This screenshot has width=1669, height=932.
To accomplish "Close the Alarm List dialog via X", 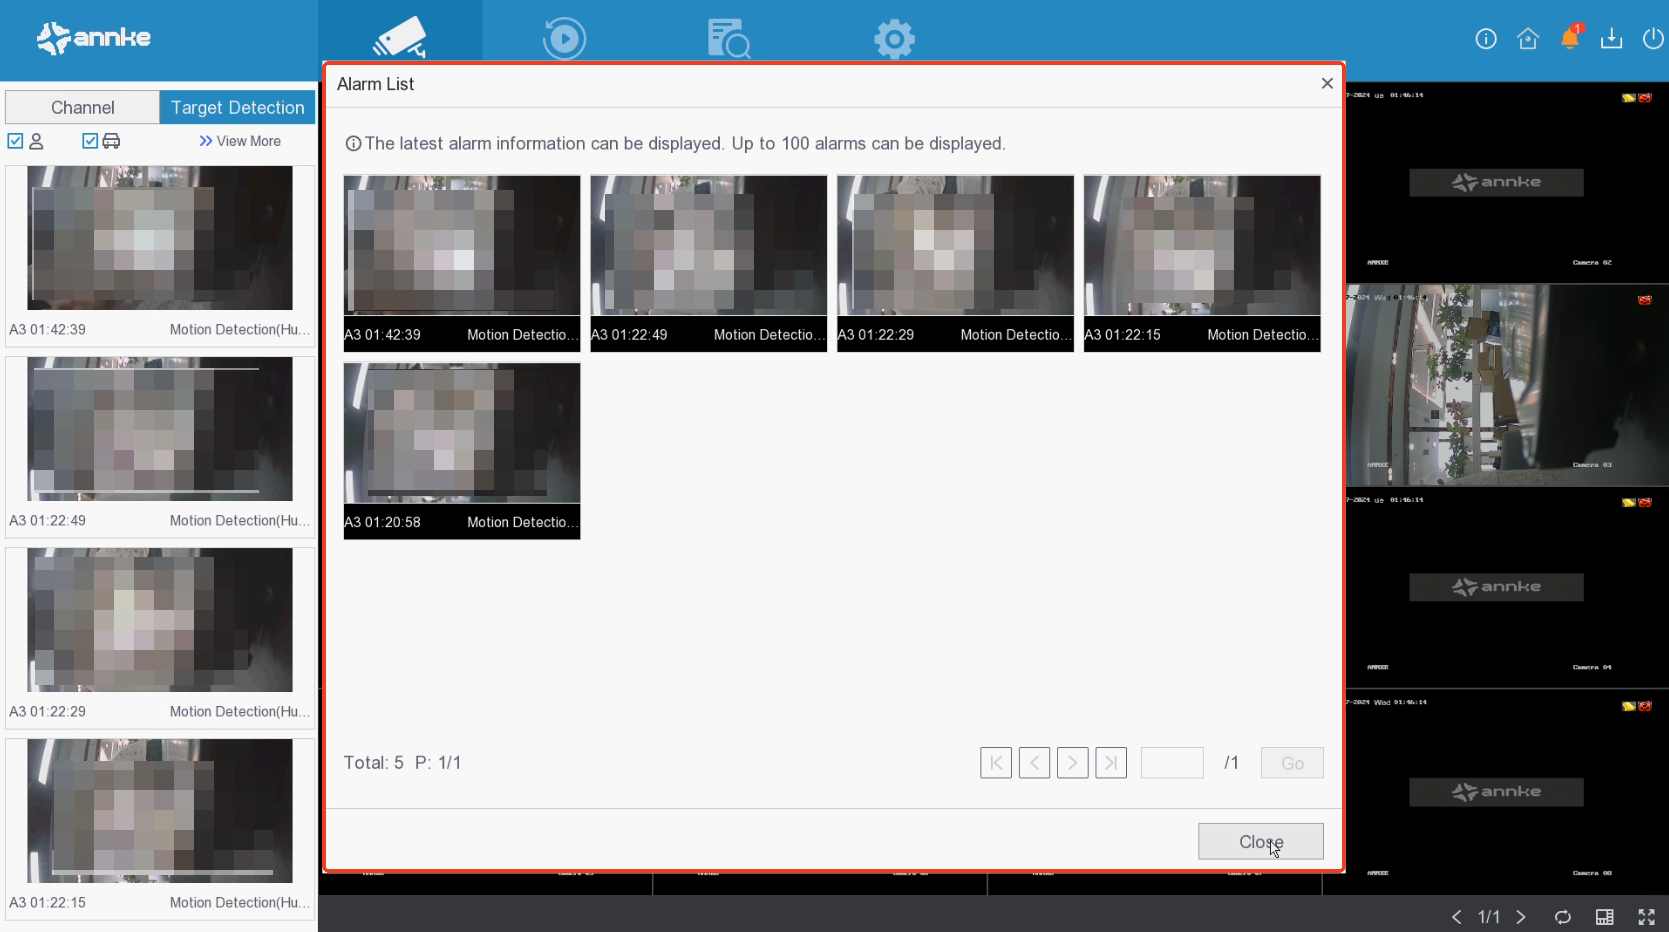I will (x=1327, y=84).
